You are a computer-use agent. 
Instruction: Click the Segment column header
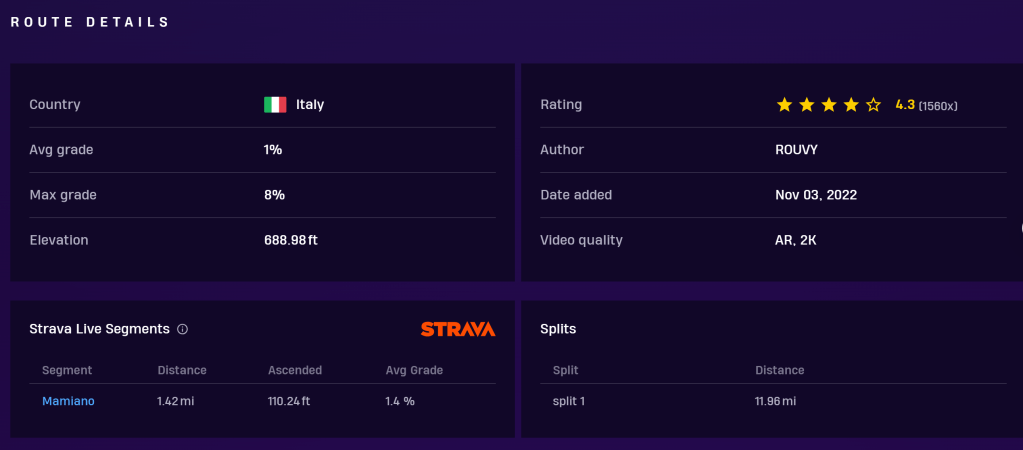pos(67,370)
